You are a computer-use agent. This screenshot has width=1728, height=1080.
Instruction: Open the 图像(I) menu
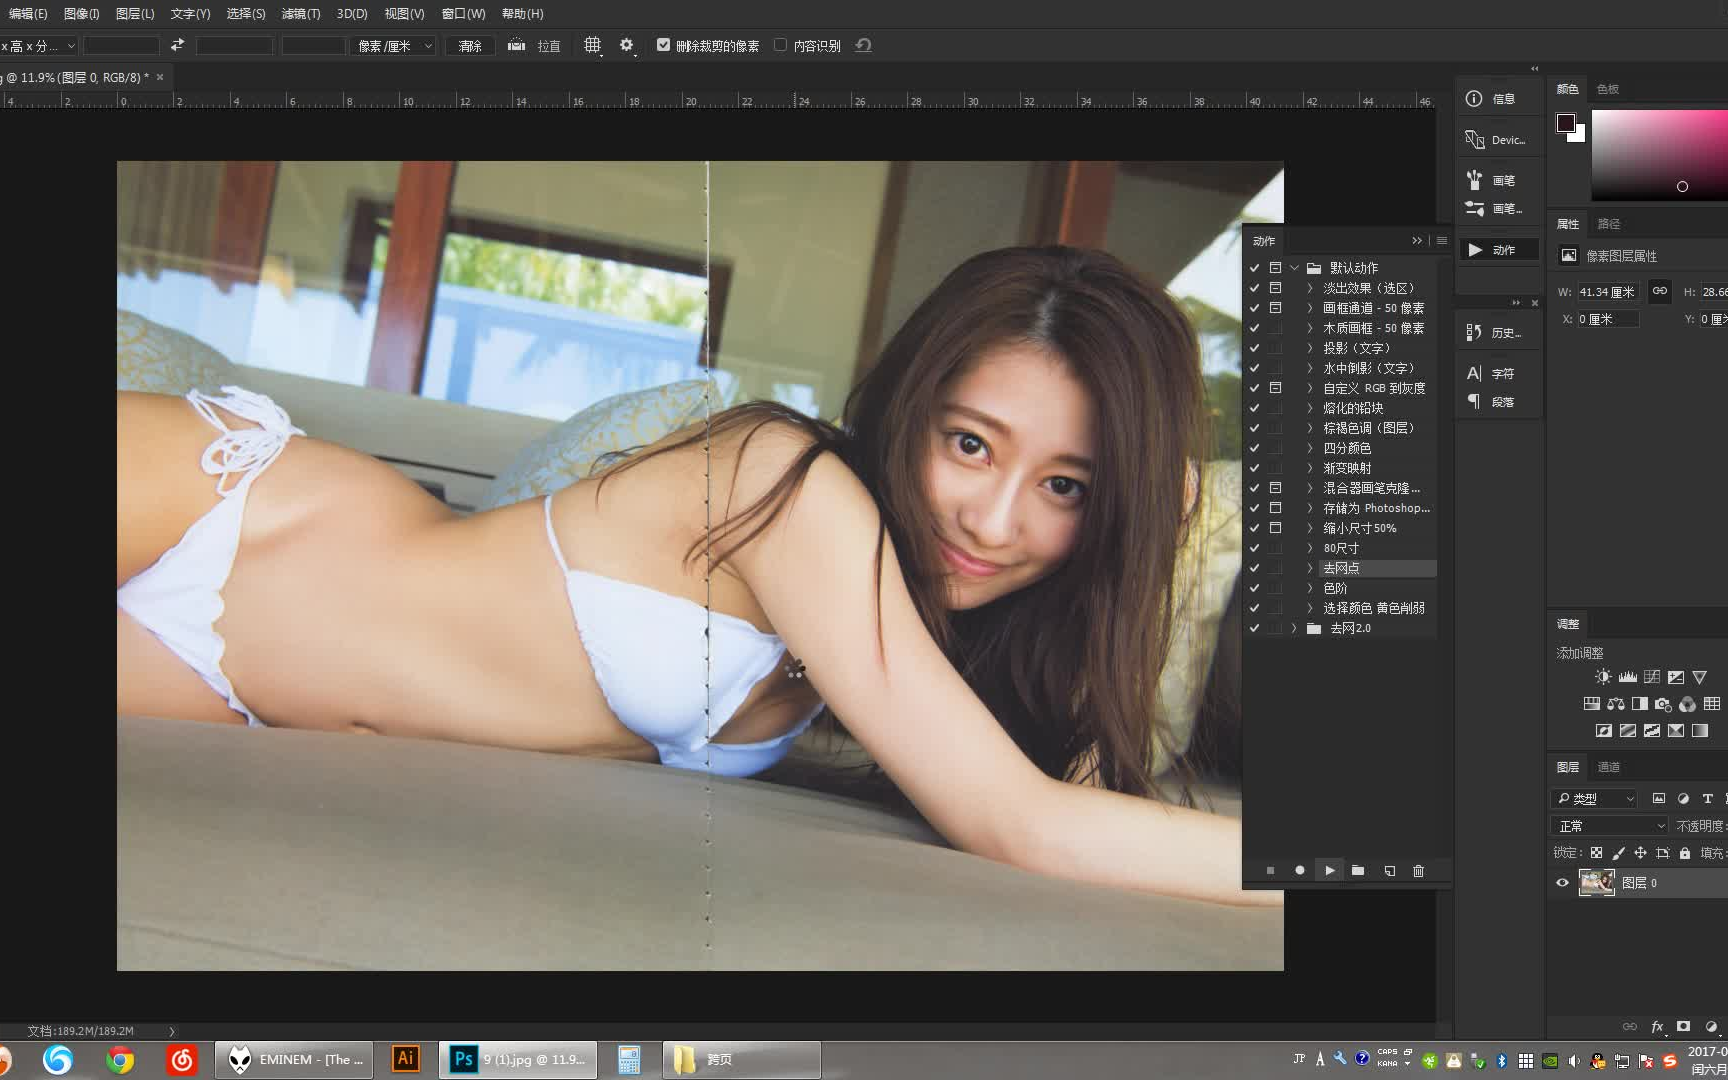(x=81, y=14)
